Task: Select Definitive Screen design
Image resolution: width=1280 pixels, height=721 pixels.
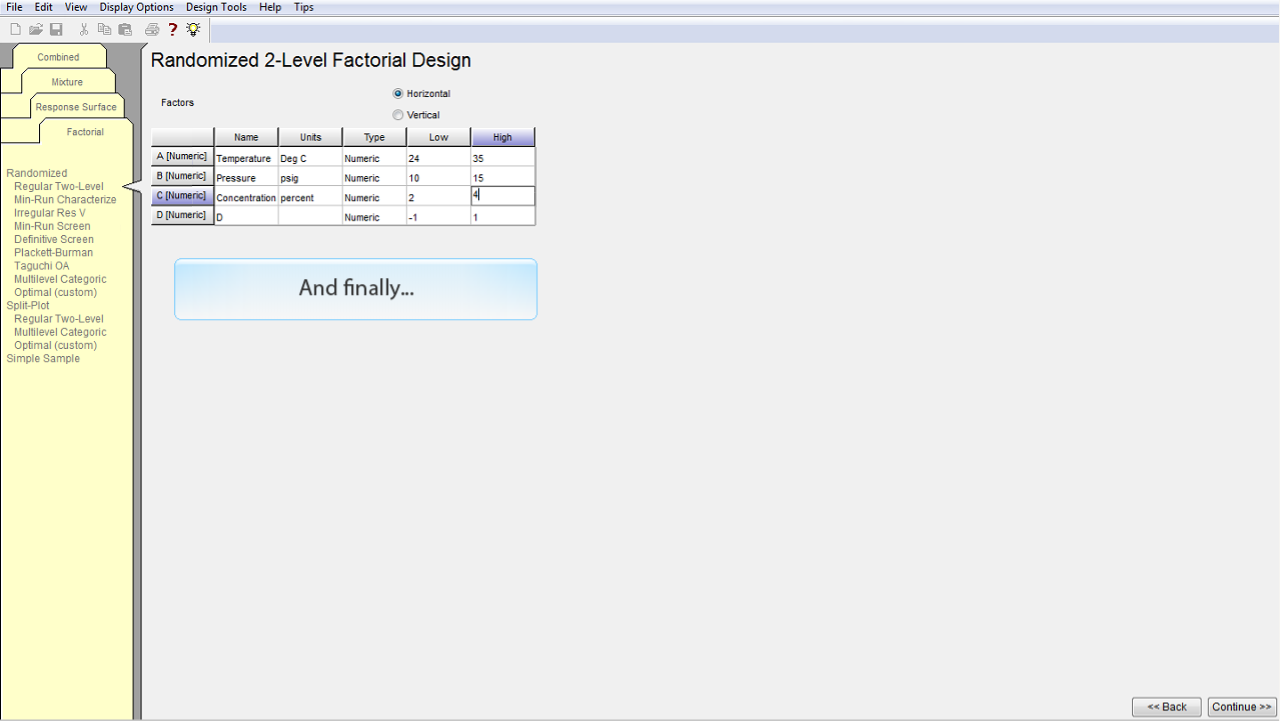Action: coord(54,239)
